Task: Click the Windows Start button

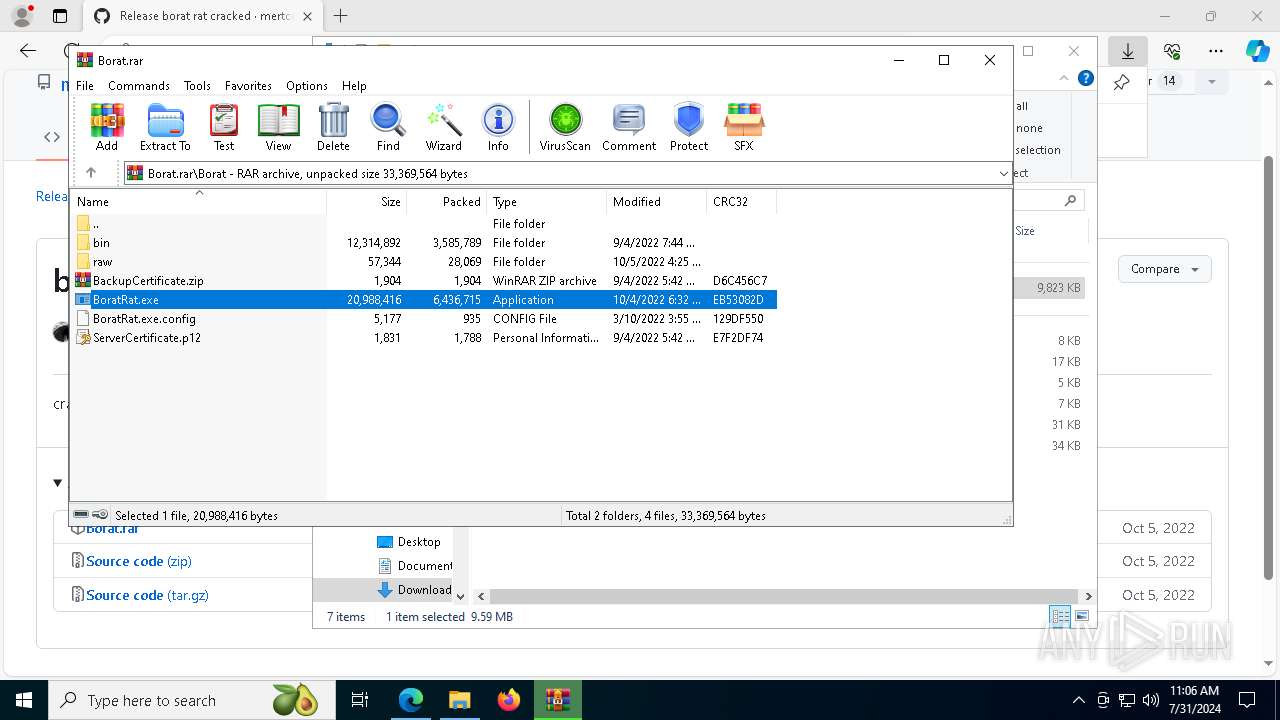Action: pyautogui.click(x=24, y=700)
